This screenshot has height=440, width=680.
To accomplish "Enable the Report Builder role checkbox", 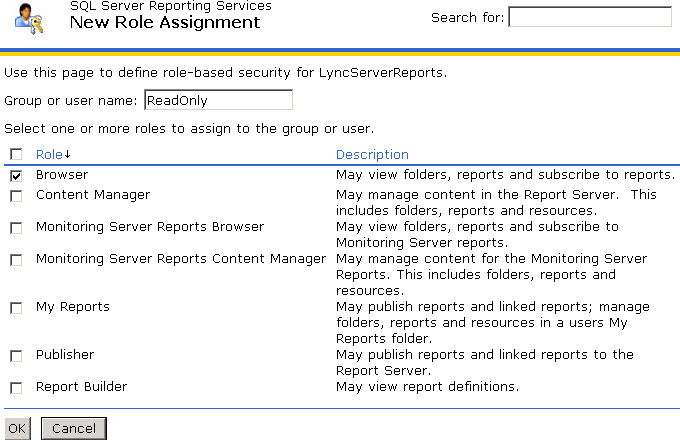I will click(16, 388).
